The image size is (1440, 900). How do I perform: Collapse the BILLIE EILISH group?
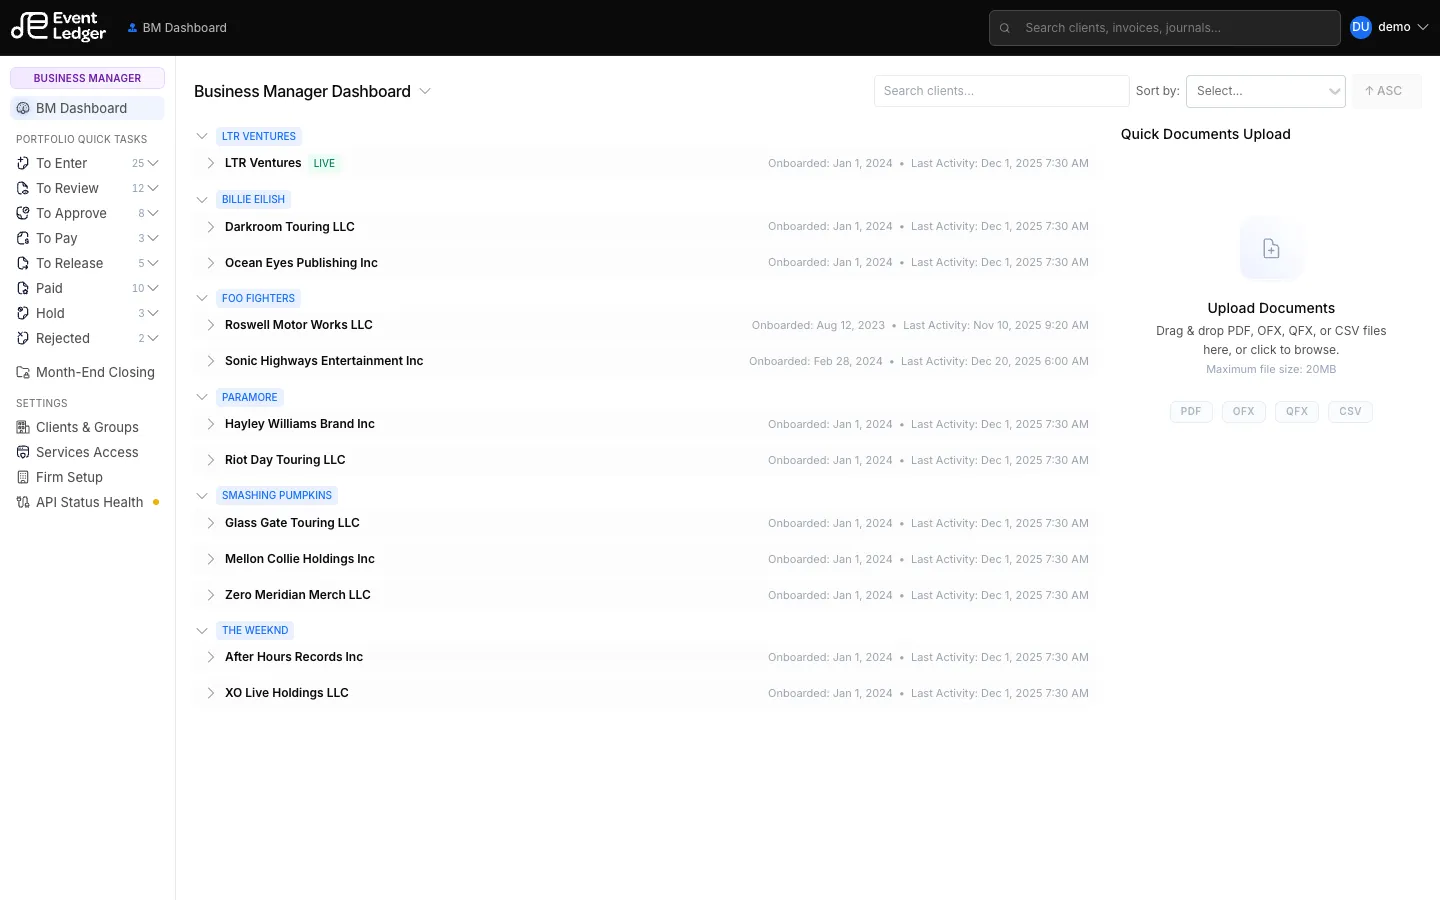[x=202, y=199]
